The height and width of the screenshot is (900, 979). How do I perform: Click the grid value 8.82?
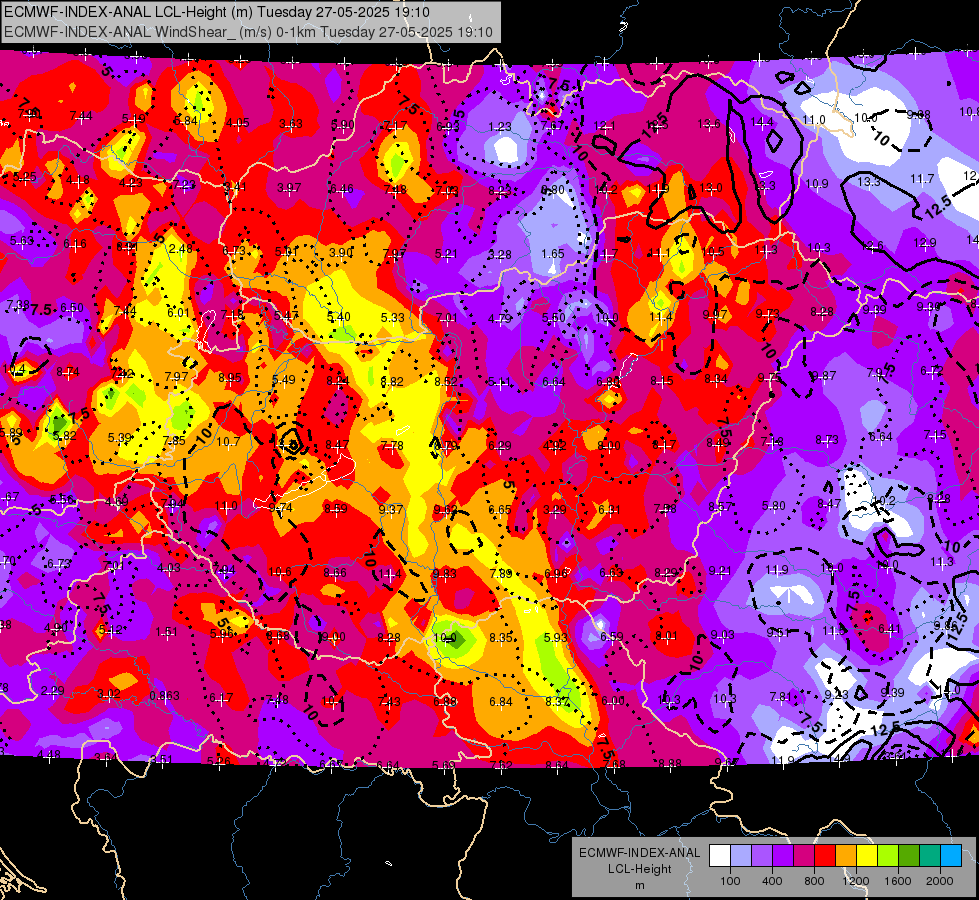(x=392, y=381)
